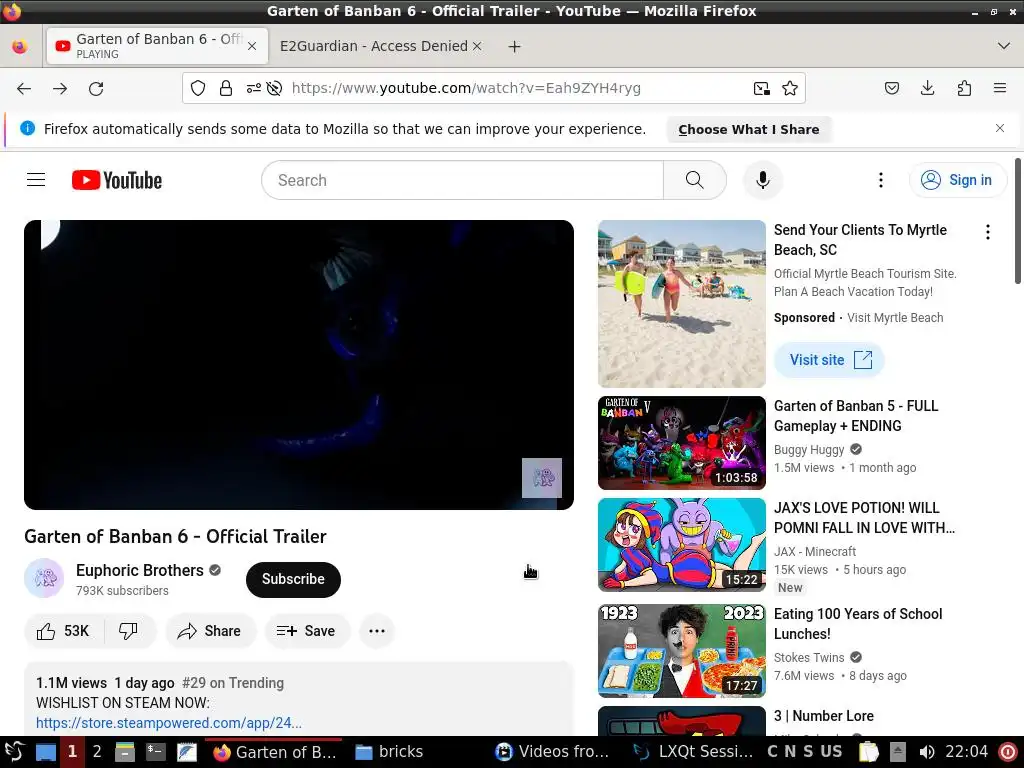Run the YouTube search magnifier button
The height and width of the screenshot is (768, 1024).
coord(695,180)
